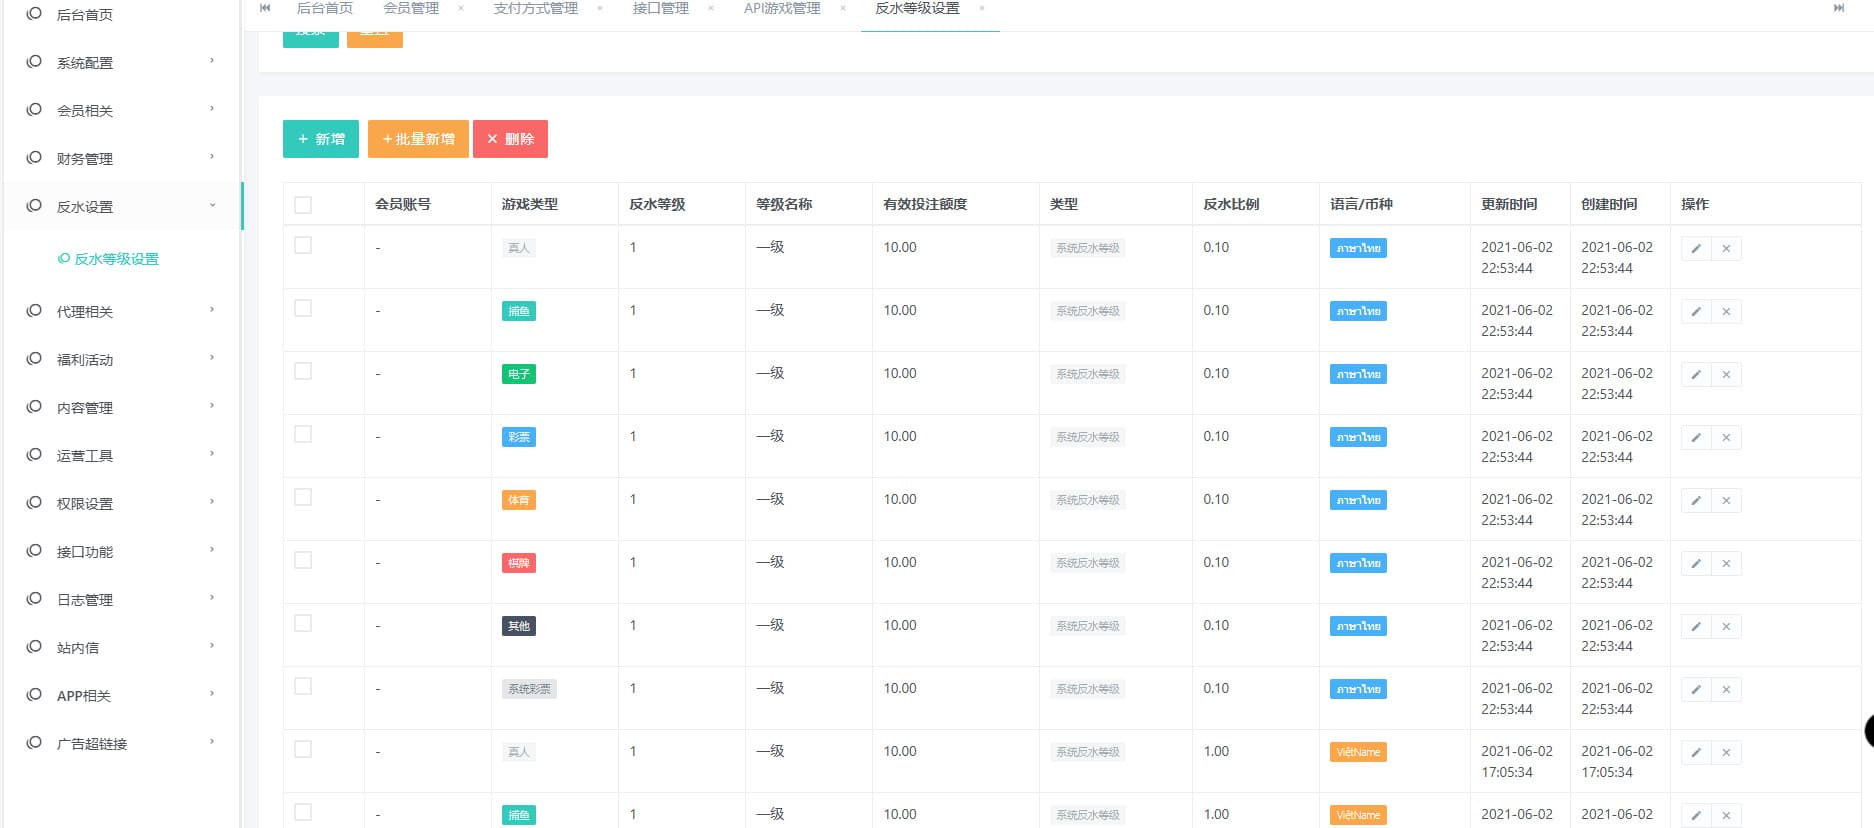
Task: Close the API游戏管理 tab
Action: tap(843, 8)
